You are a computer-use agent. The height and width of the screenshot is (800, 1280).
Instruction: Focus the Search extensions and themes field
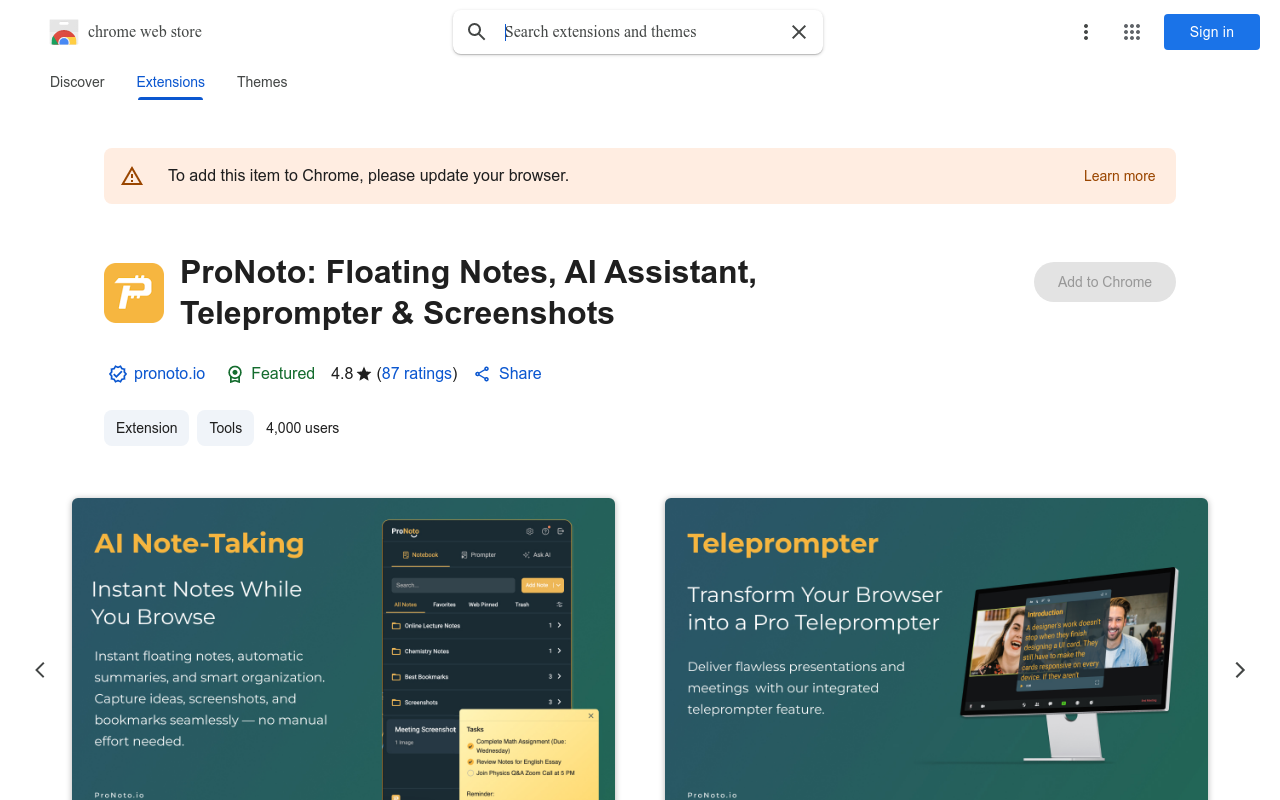[x=638, y=32]
